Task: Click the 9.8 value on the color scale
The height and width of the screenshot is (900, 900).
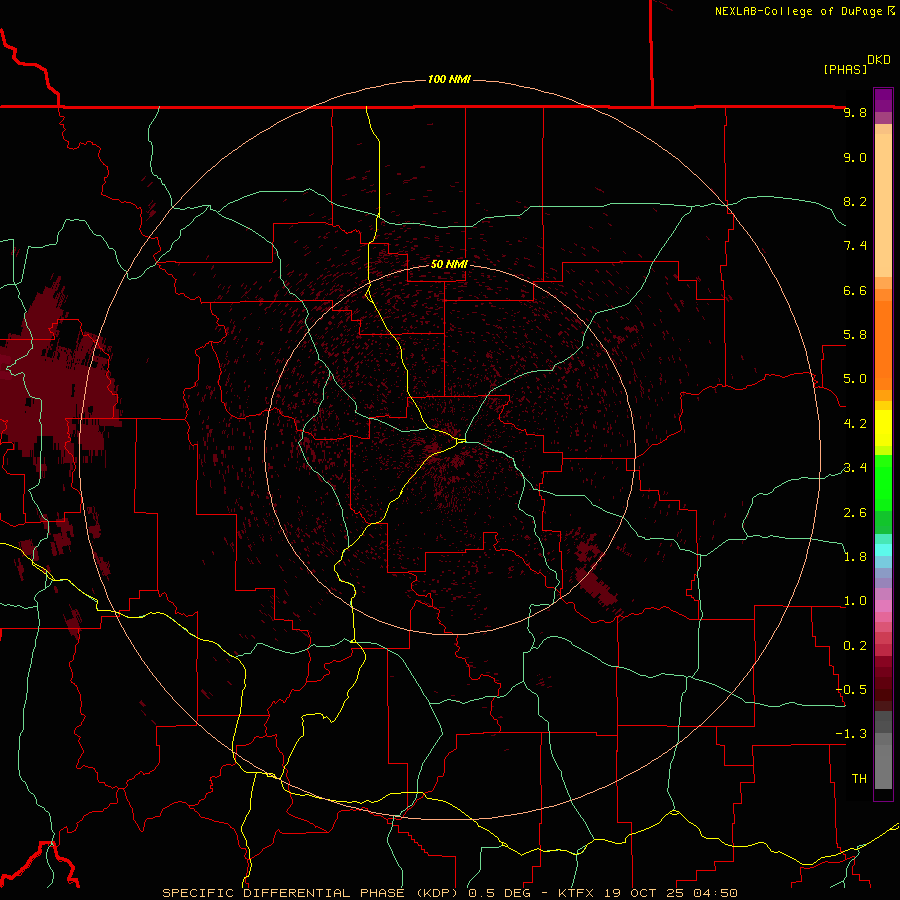Action: coord(855,112)
